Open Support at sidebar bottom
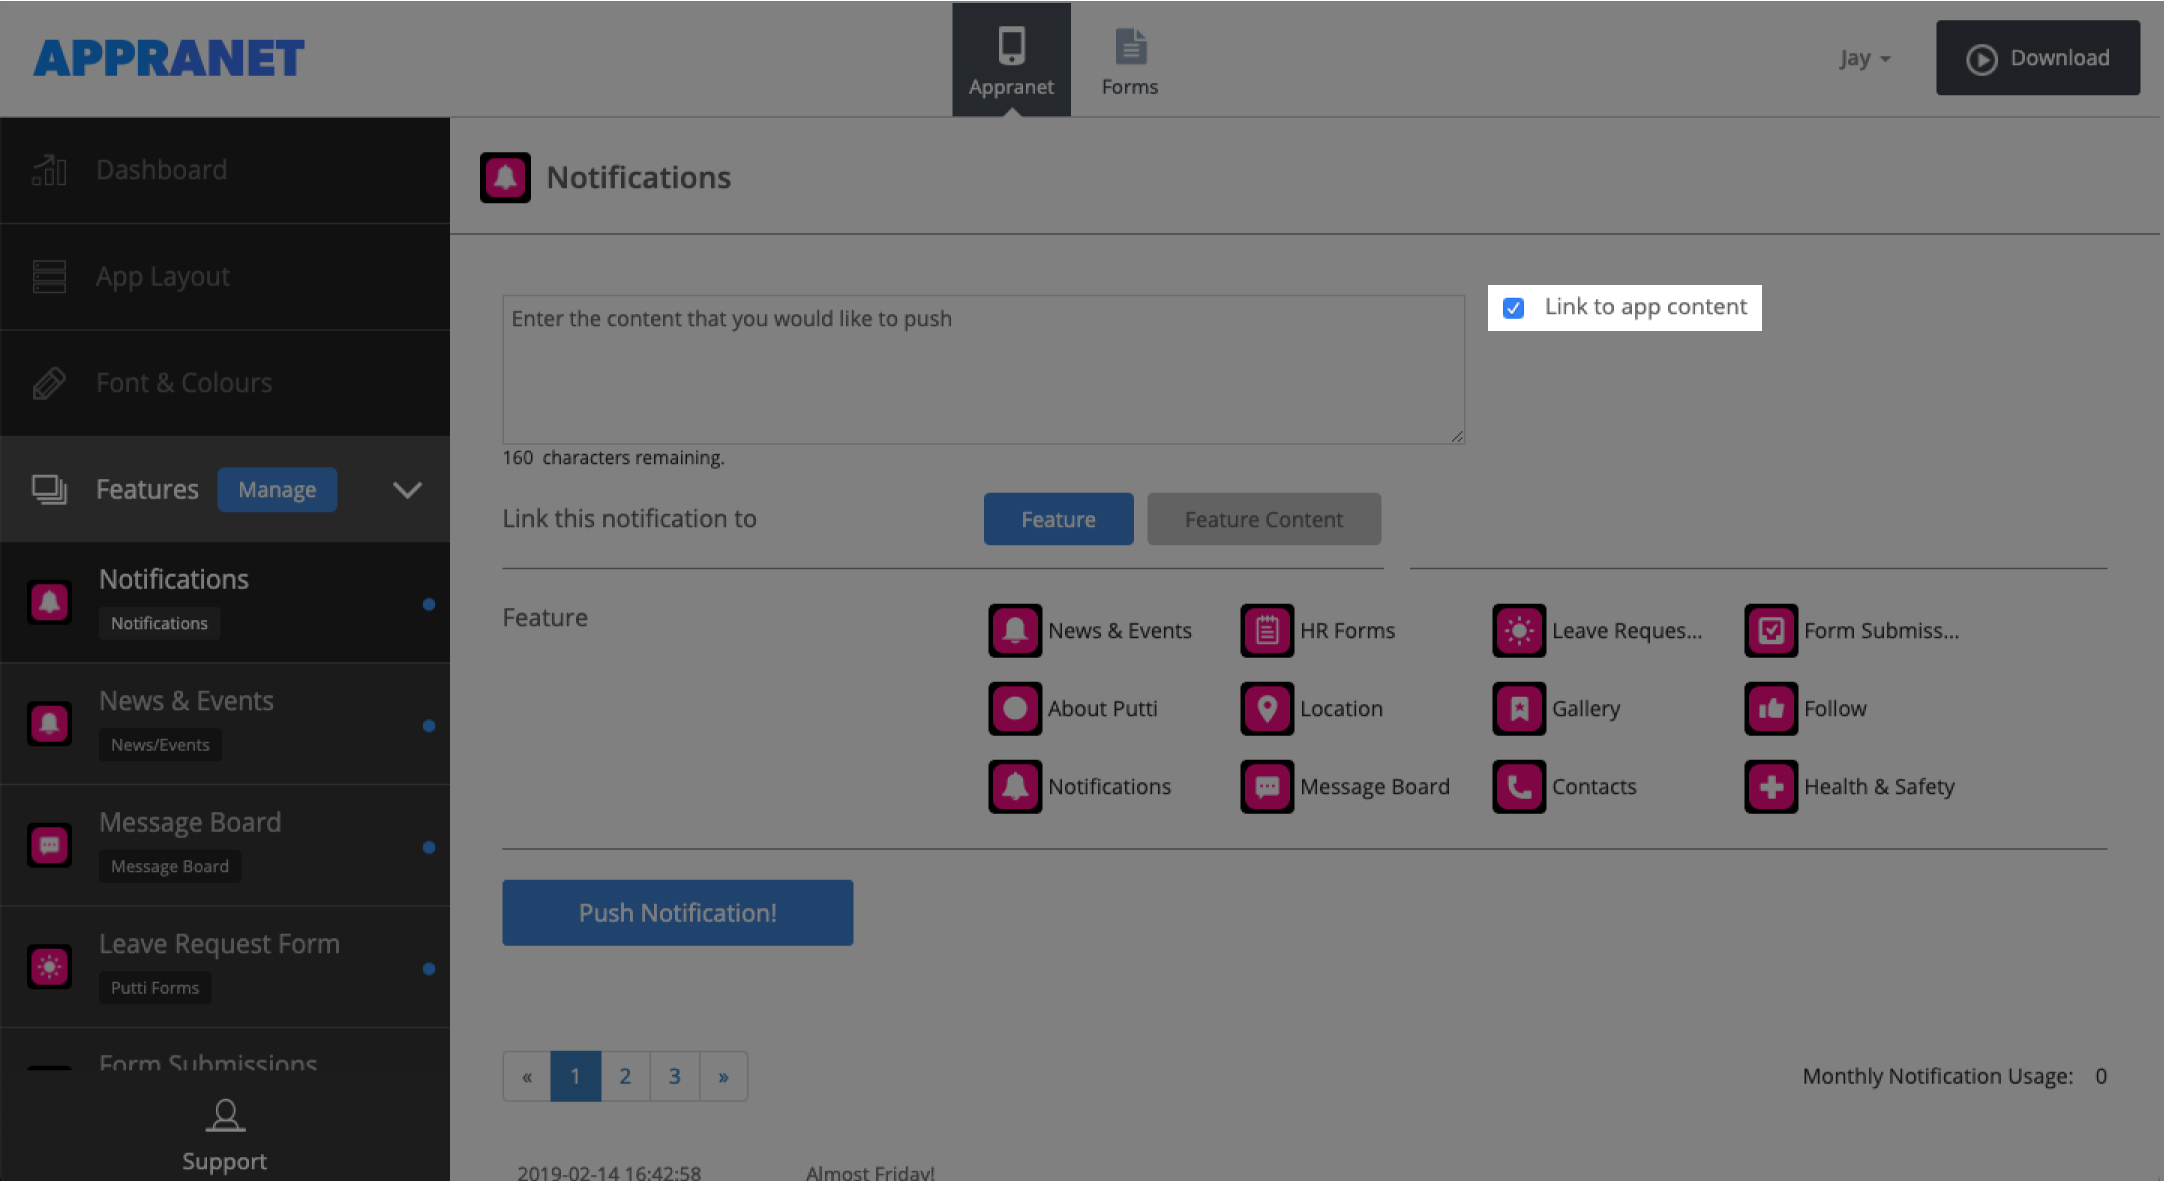Viewport: 2164px width, 1181px height. tap(225, 1137)
